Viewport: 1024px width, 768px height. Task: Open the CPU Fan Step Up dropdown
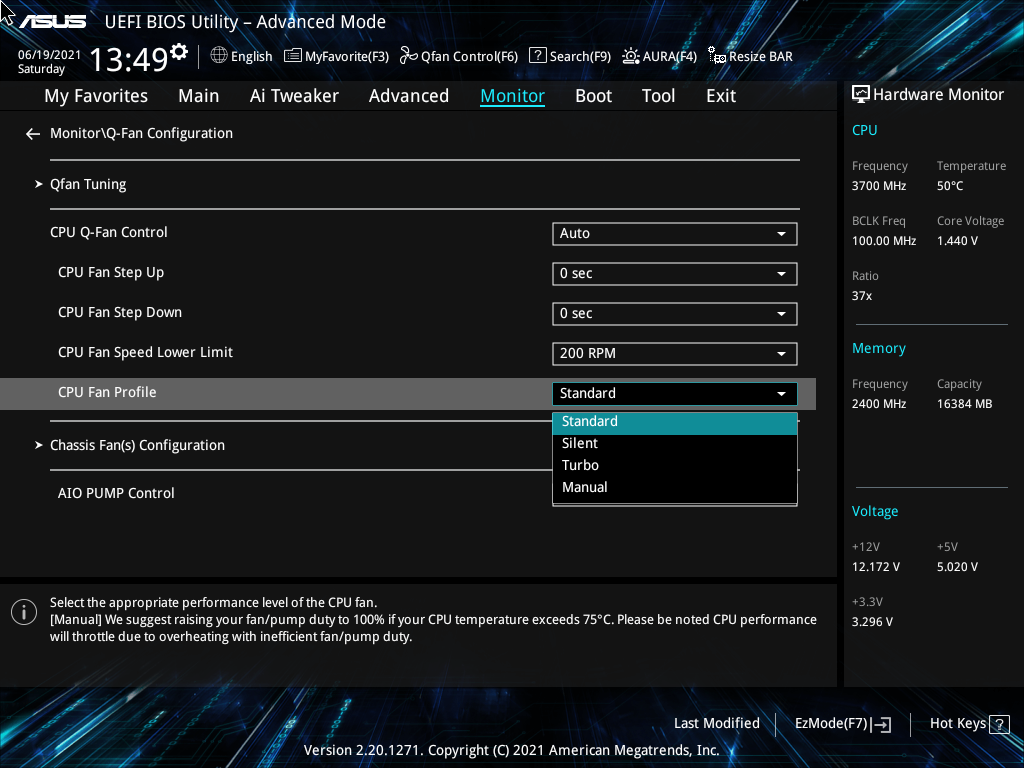(x=674, y=273)
